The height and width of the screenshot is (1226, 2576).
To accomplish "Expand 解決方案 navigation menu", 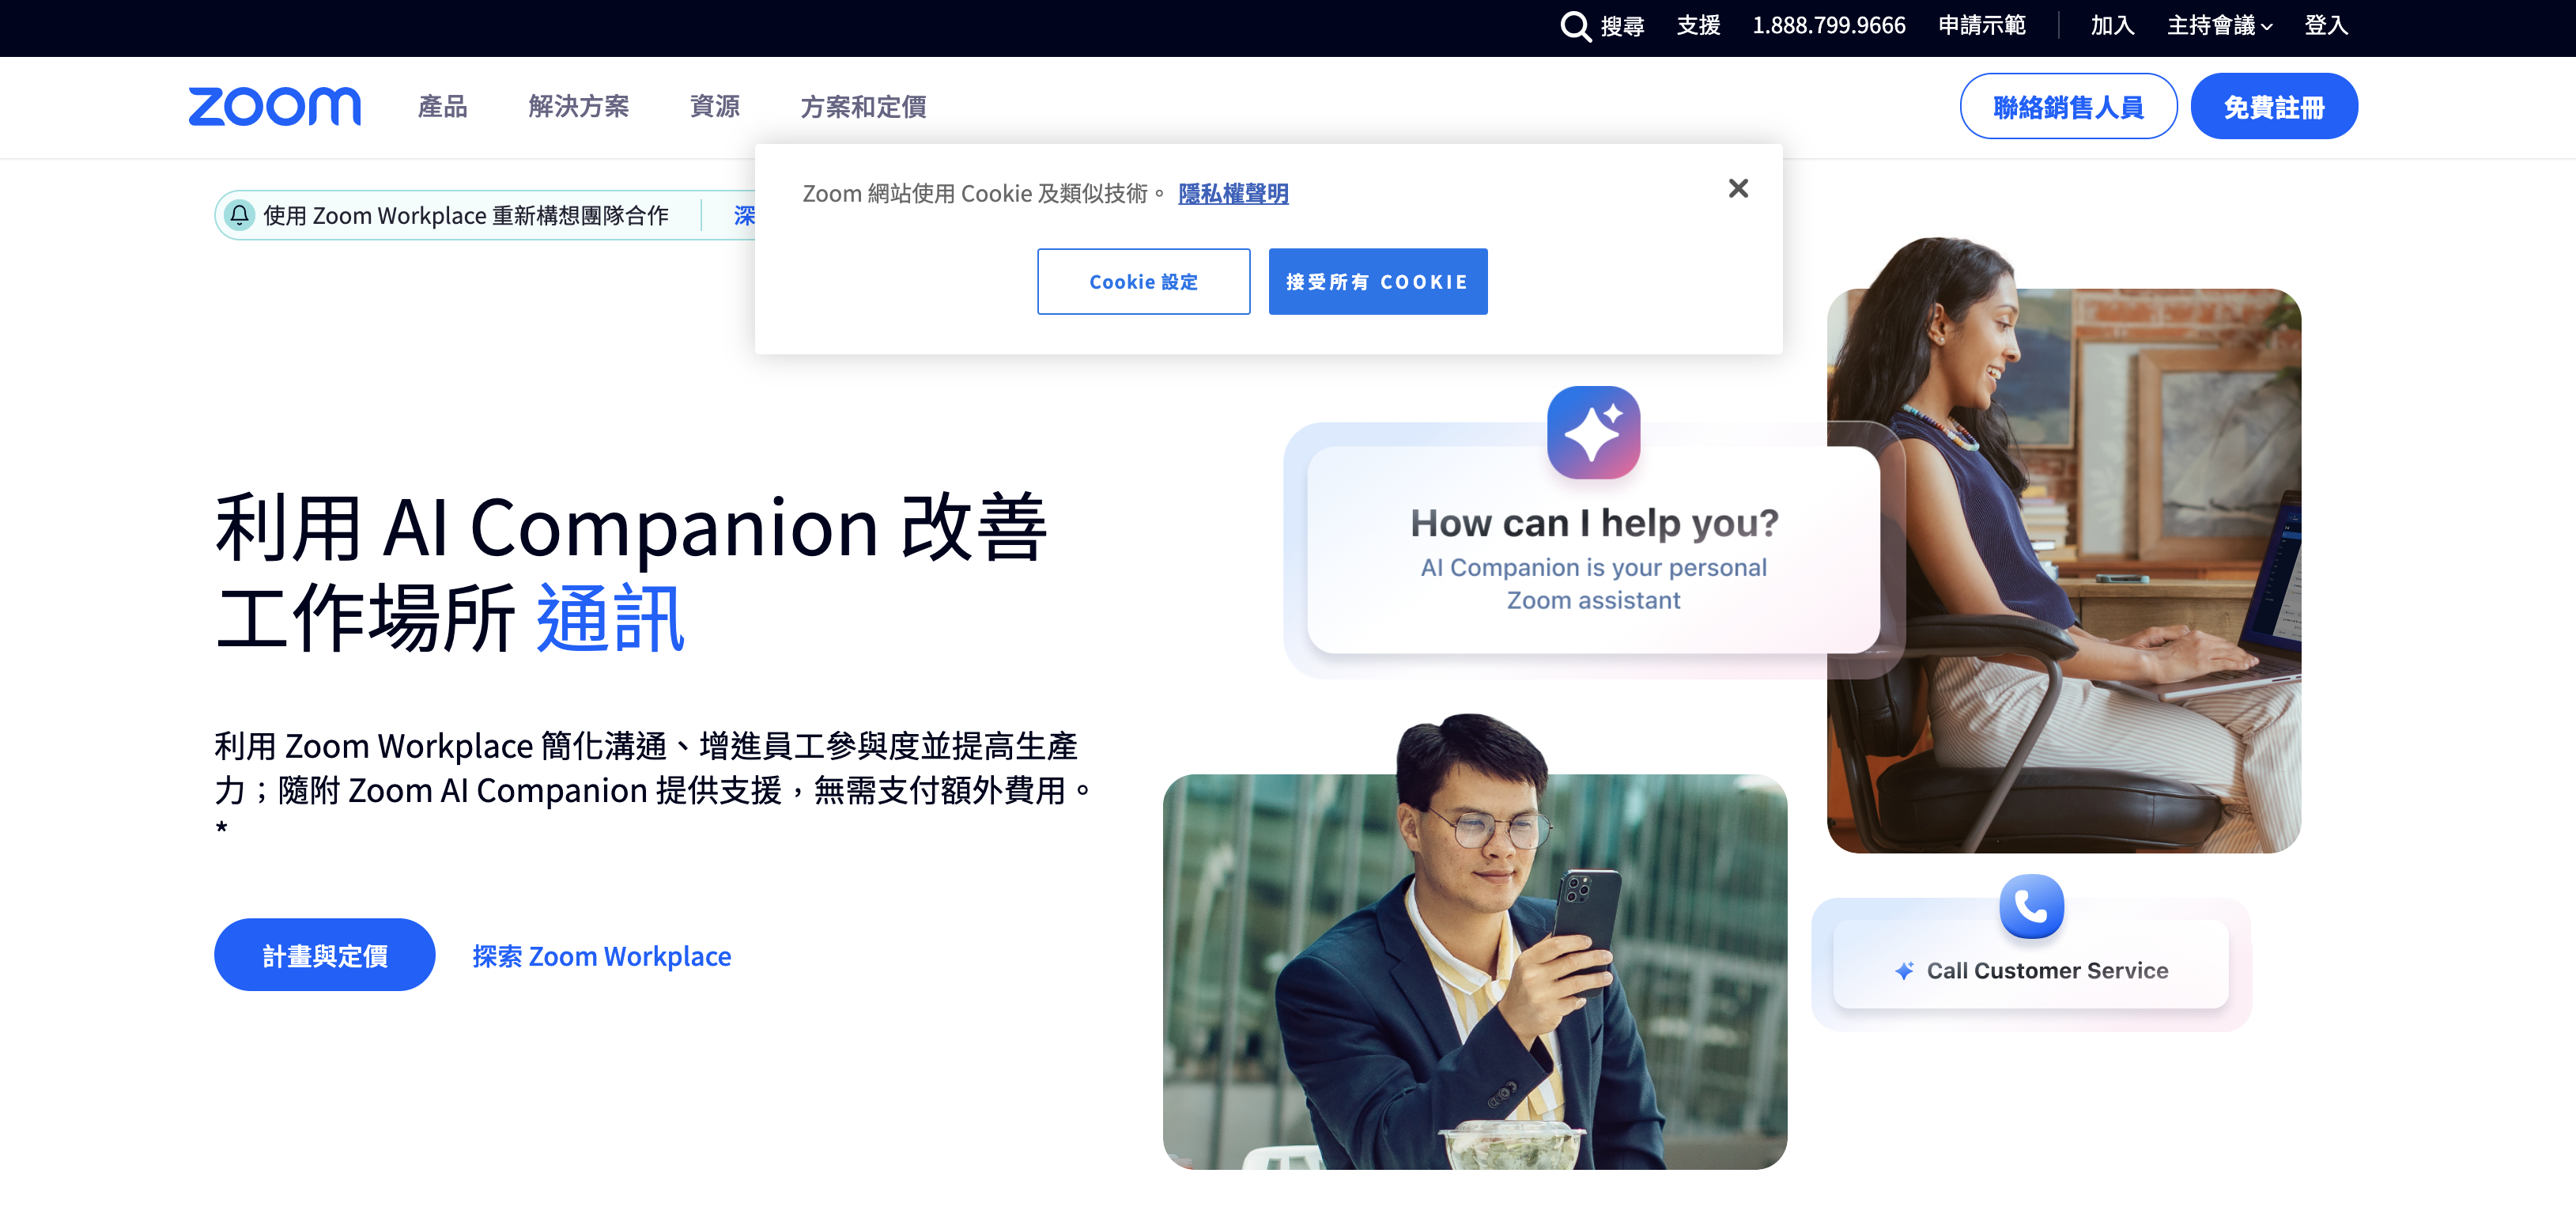I will tap(578, 107).
